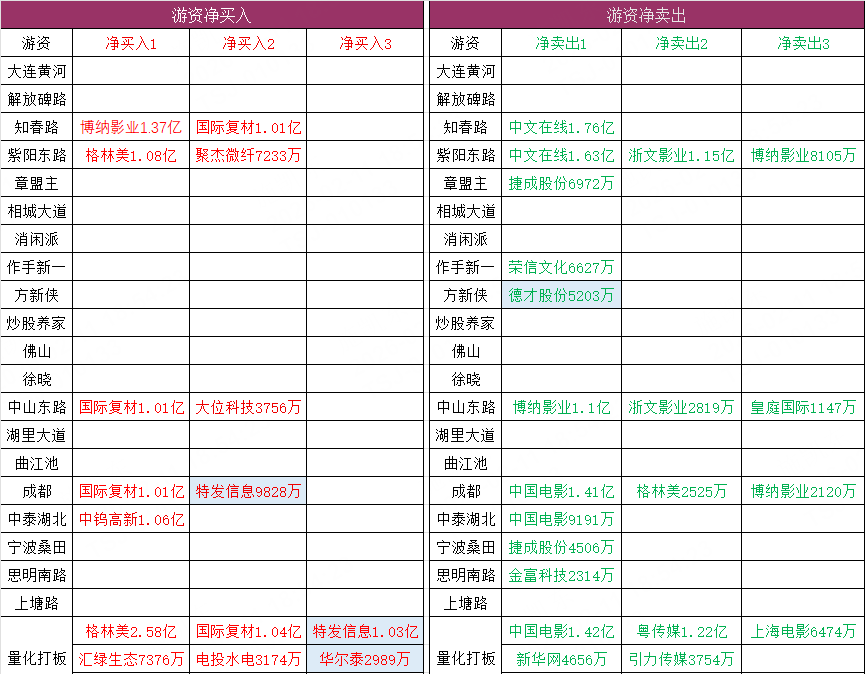
Task: Click cell 中文在线1.76亿
Action: (x=561, y=127)
